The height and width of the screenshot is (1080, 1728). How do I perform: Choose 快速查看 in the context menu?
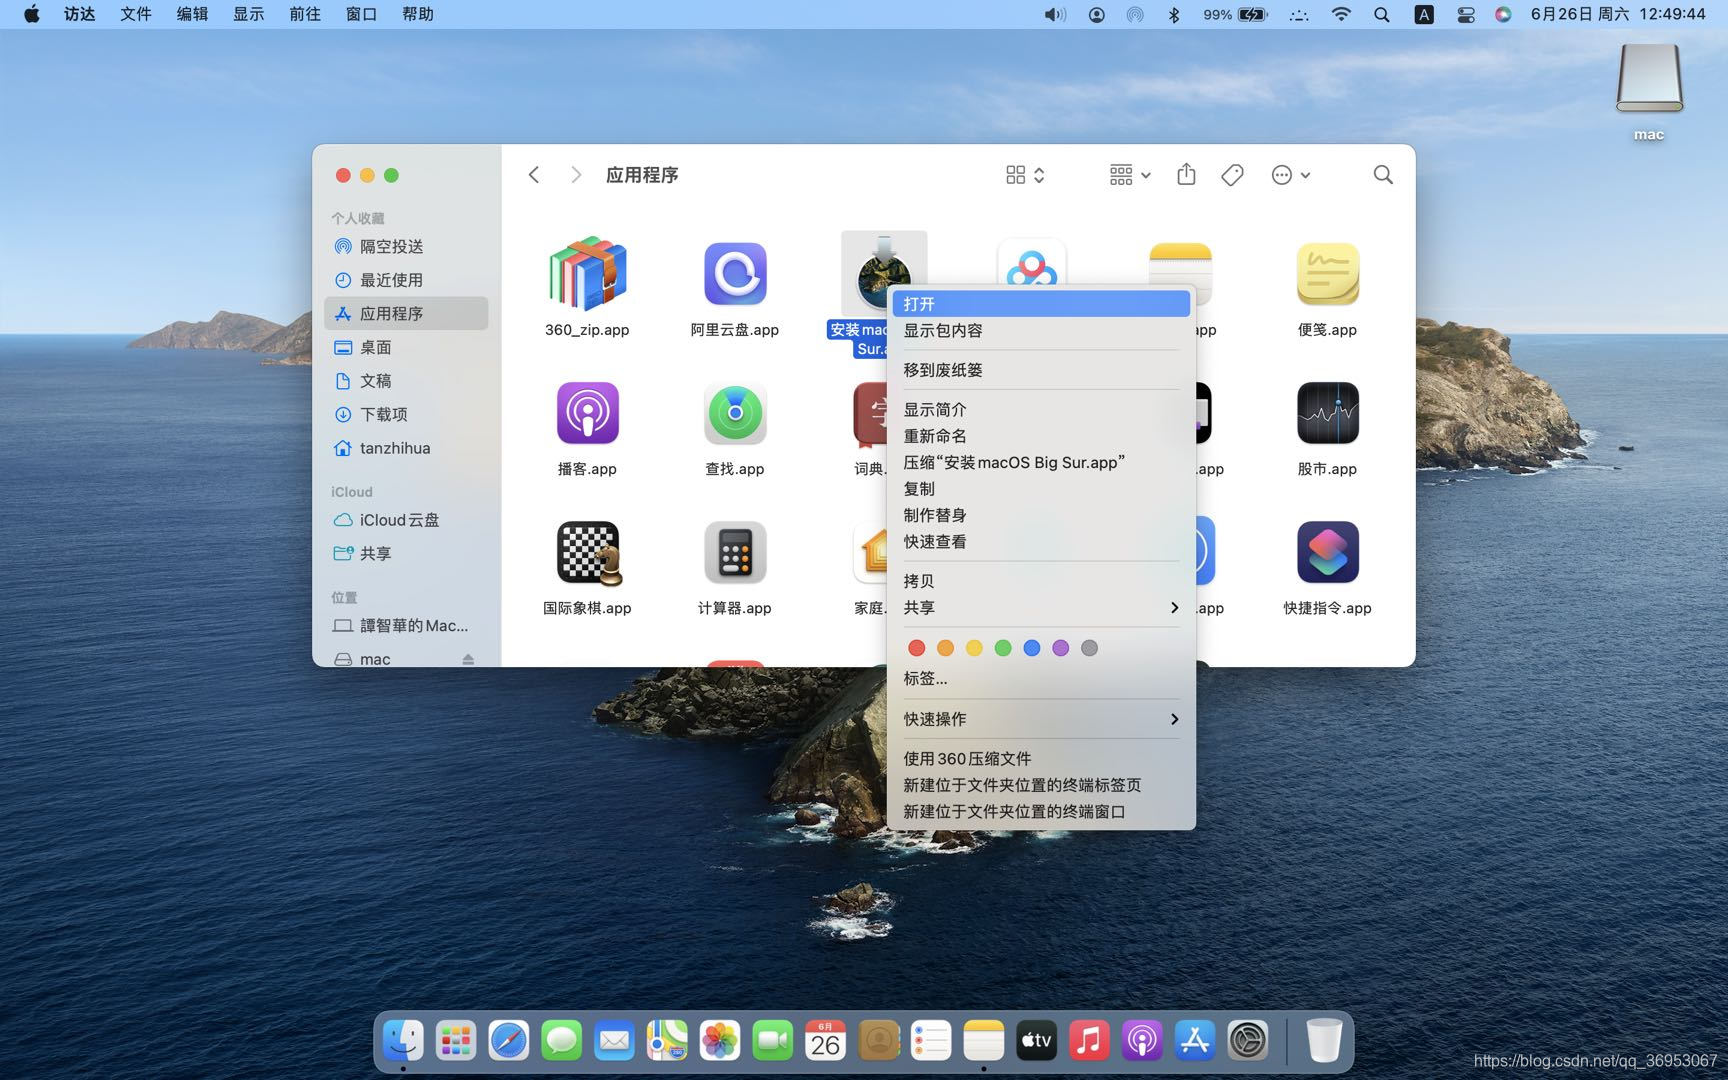(1041, 542)
